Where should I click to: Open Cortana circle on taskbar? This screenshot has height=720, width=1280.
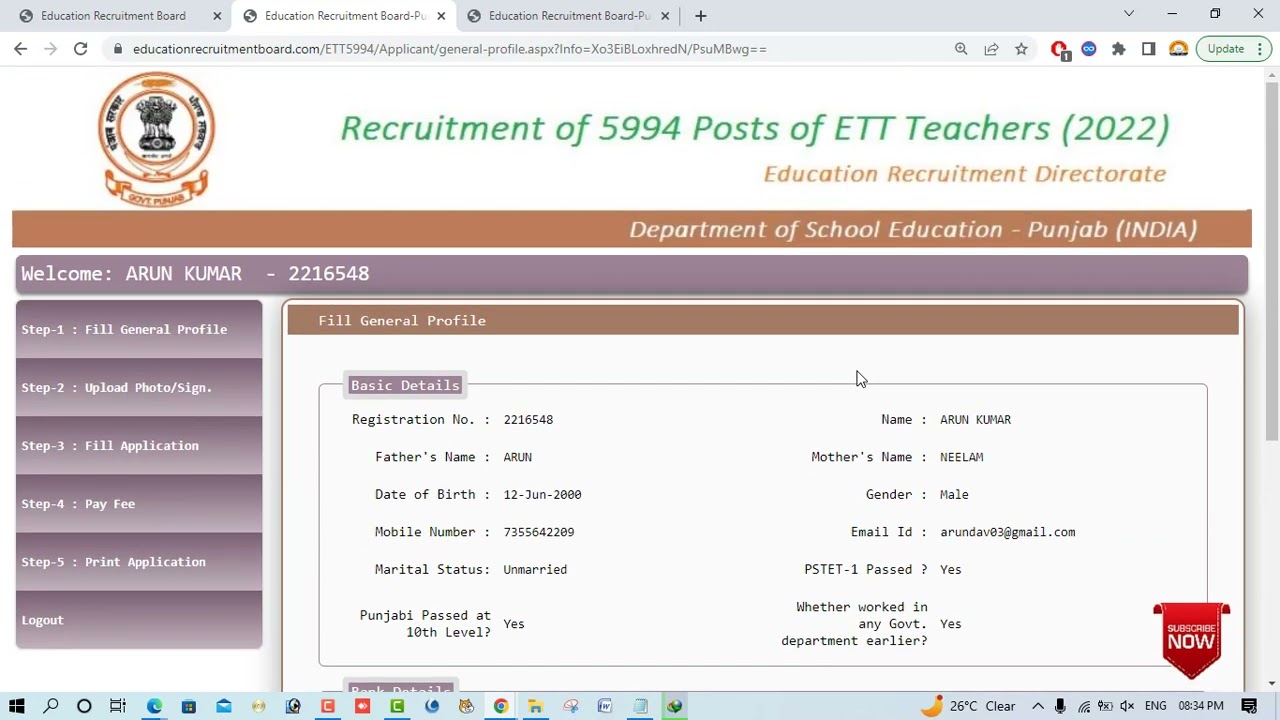click(84, 706)
